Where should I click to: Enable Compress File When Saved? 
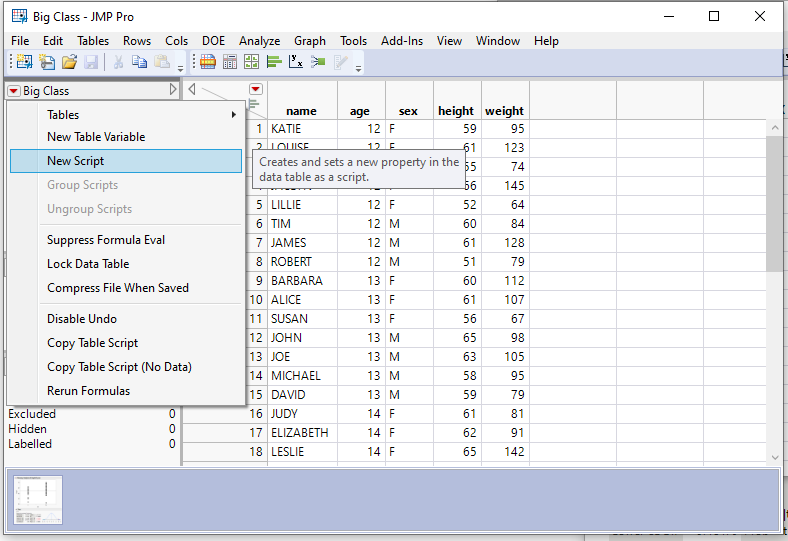(x=118, y=288)
